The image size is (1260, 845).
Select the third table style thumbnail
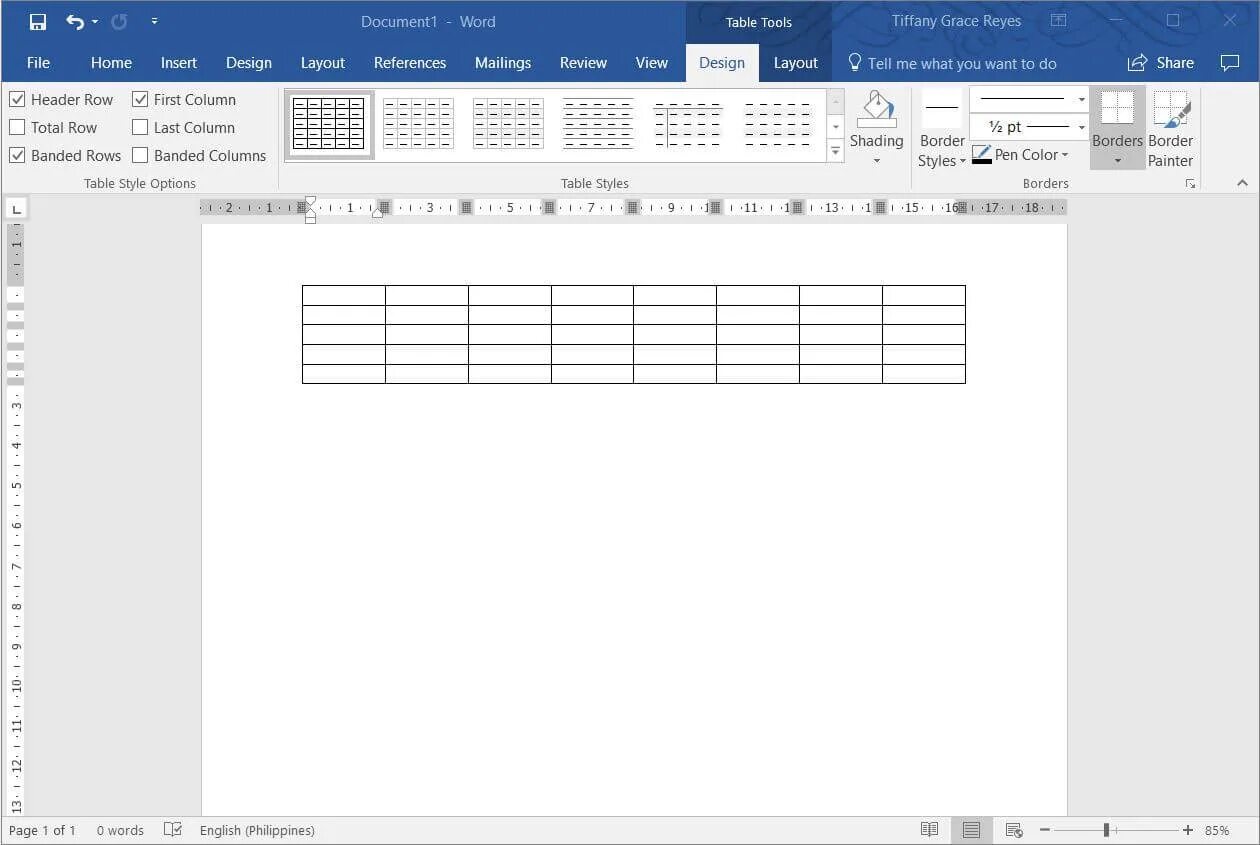point(508,125)
